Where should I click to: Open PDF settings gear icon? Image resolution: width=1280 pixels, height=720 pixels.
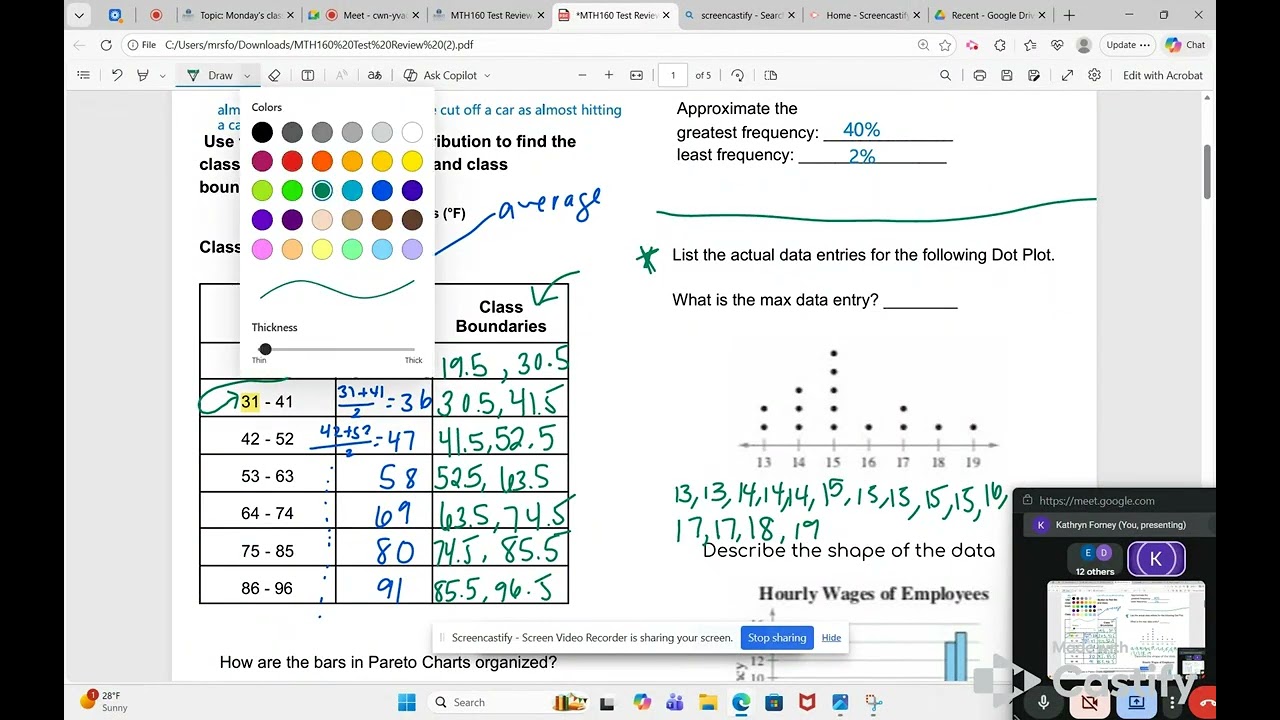coord(1094,75)
